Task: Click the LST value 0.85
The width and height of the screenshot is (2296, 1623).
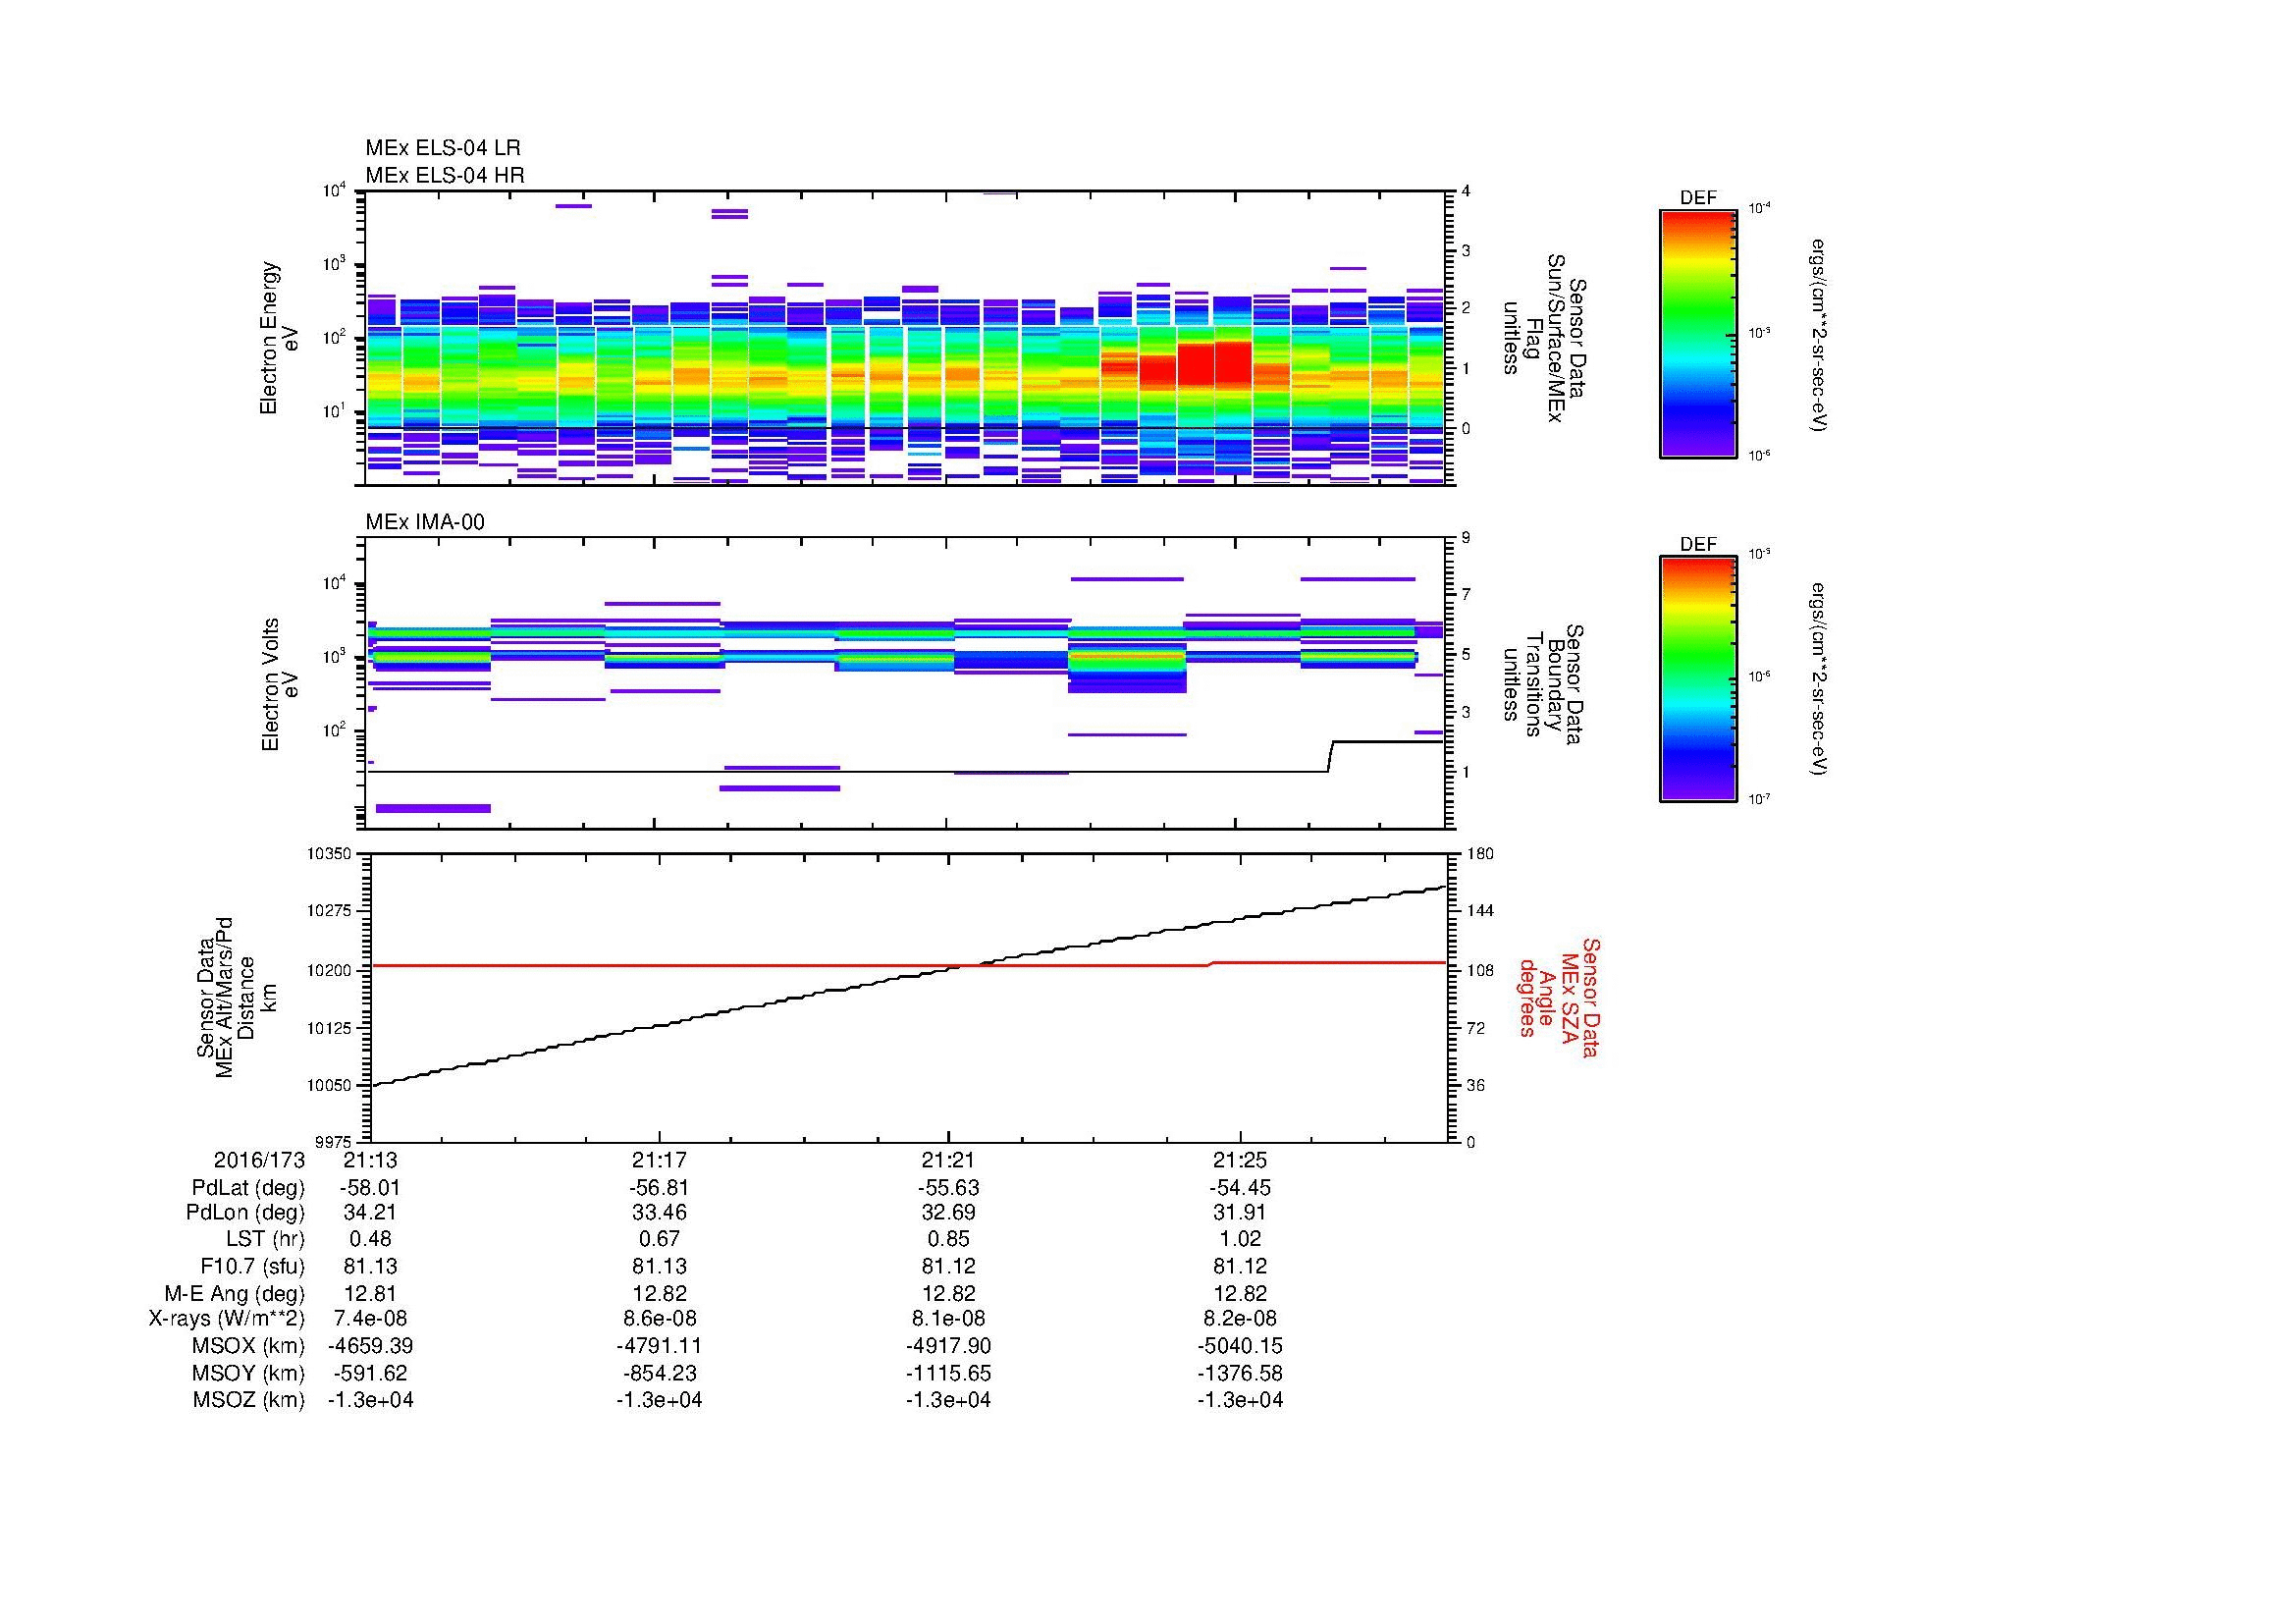Action: pos(948,1239)
